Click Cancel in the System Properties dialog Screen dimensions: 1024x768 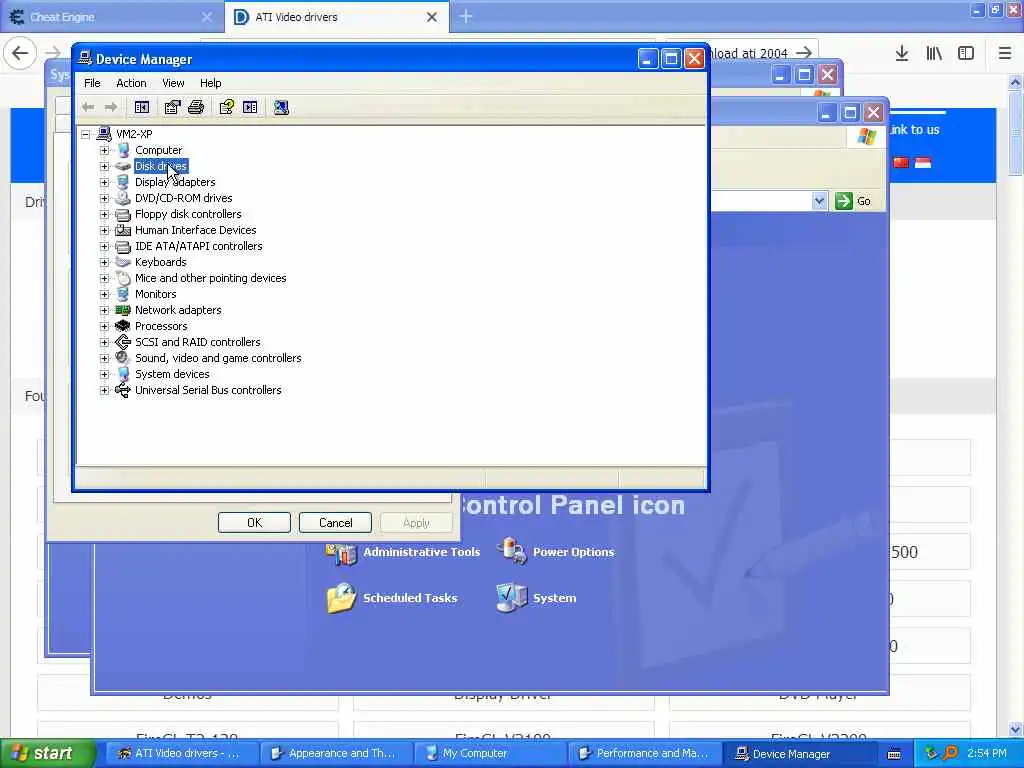pos(336,522)
